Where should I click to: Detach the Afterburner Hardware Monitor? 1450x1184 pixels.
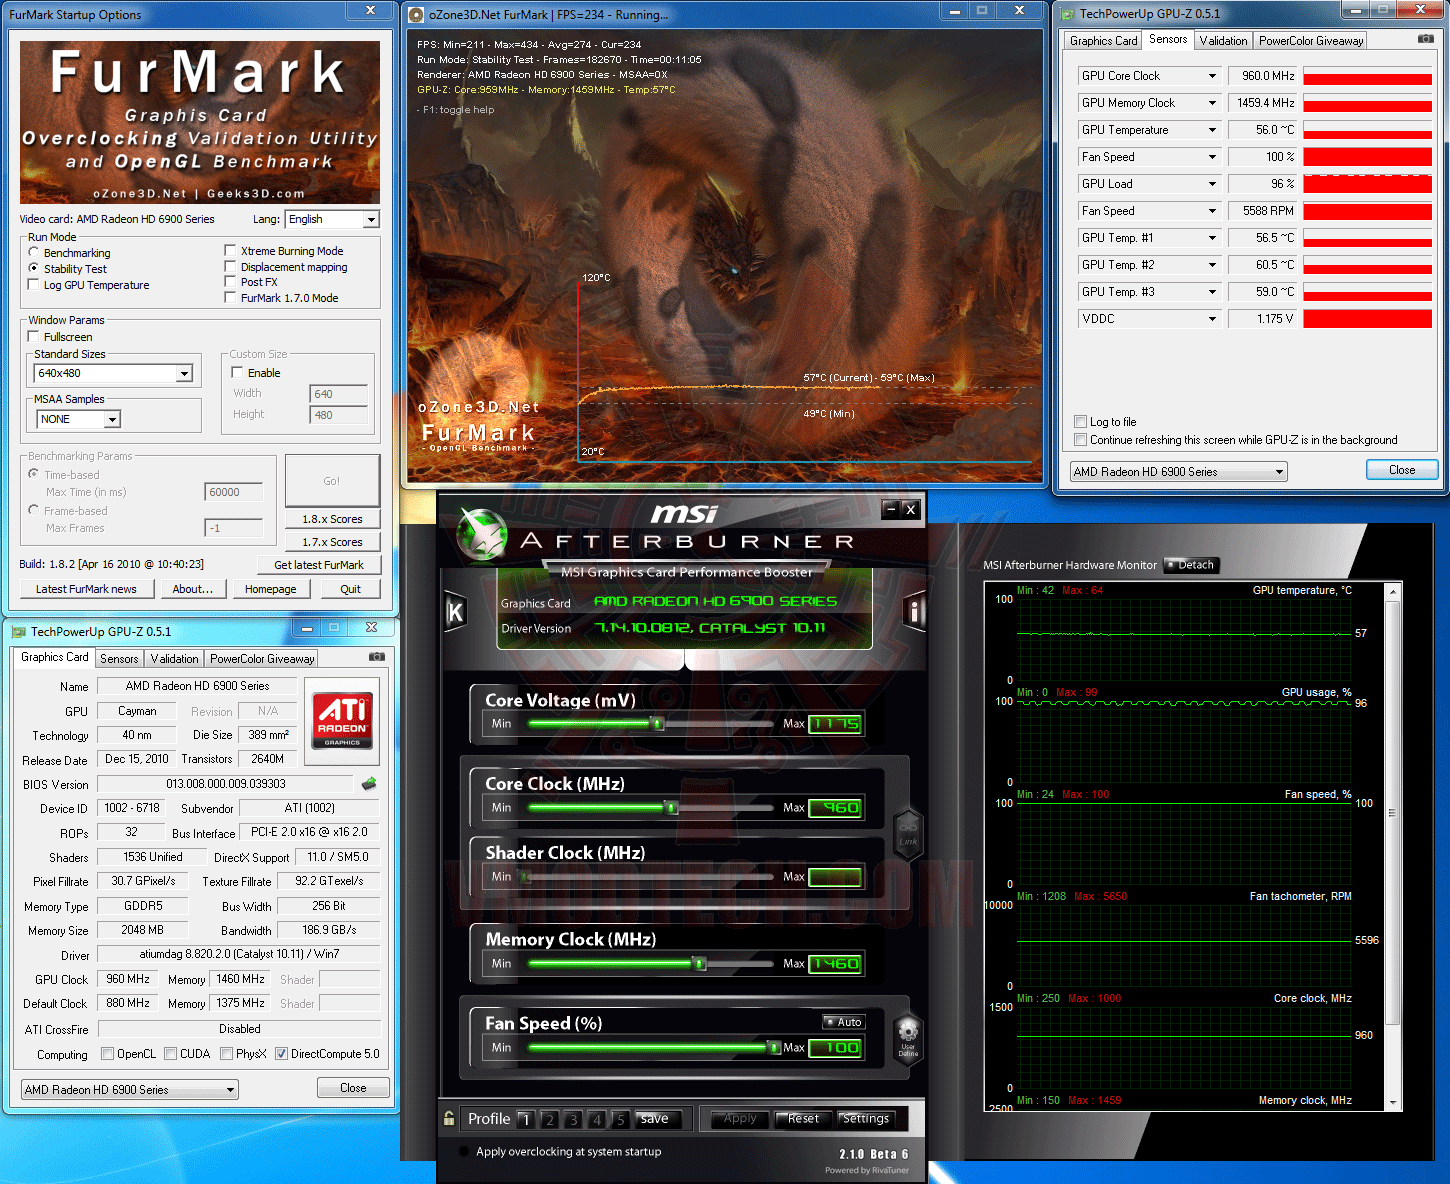1190,565
